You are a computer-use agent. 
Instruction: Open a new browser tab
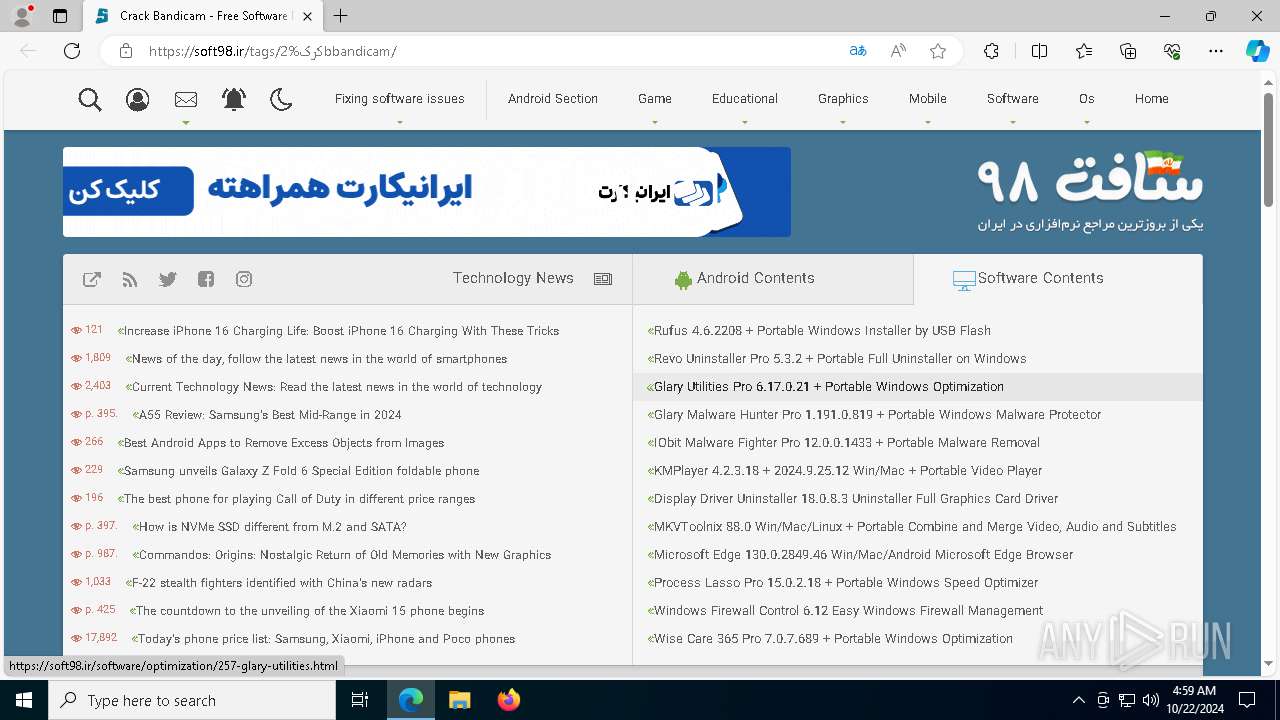pyautogui.click(x=340, y=16)
